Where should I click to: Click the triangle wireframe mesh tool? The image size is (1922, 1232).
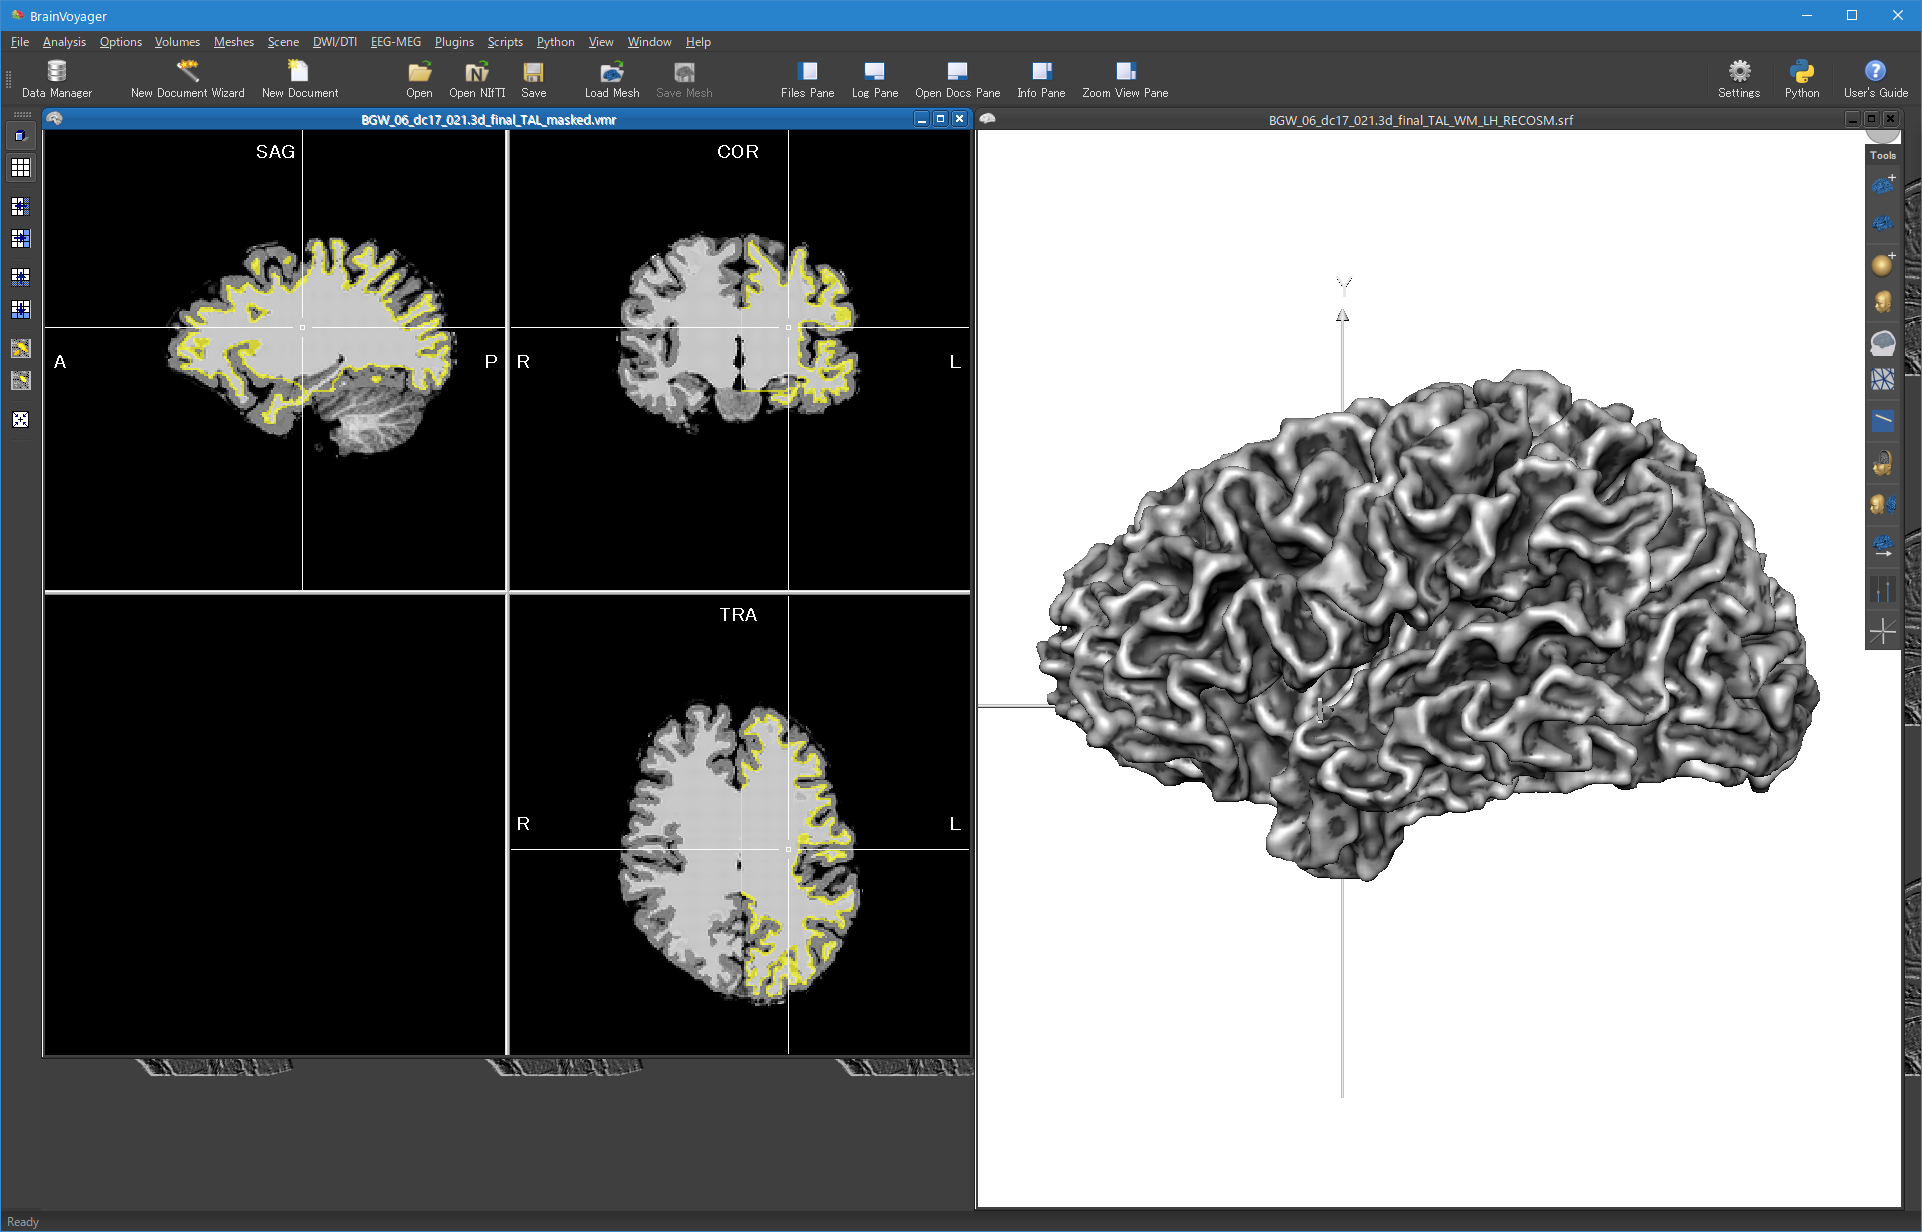[1883, 380]
